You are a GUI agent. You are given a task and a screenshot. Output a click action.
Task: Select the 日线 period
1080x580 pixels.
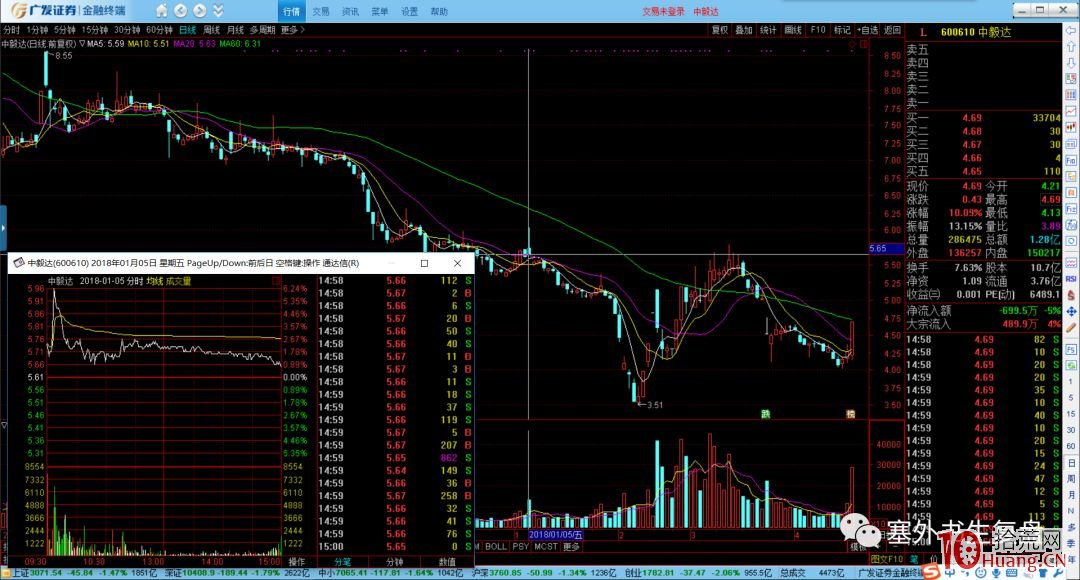tap(187, 30)
